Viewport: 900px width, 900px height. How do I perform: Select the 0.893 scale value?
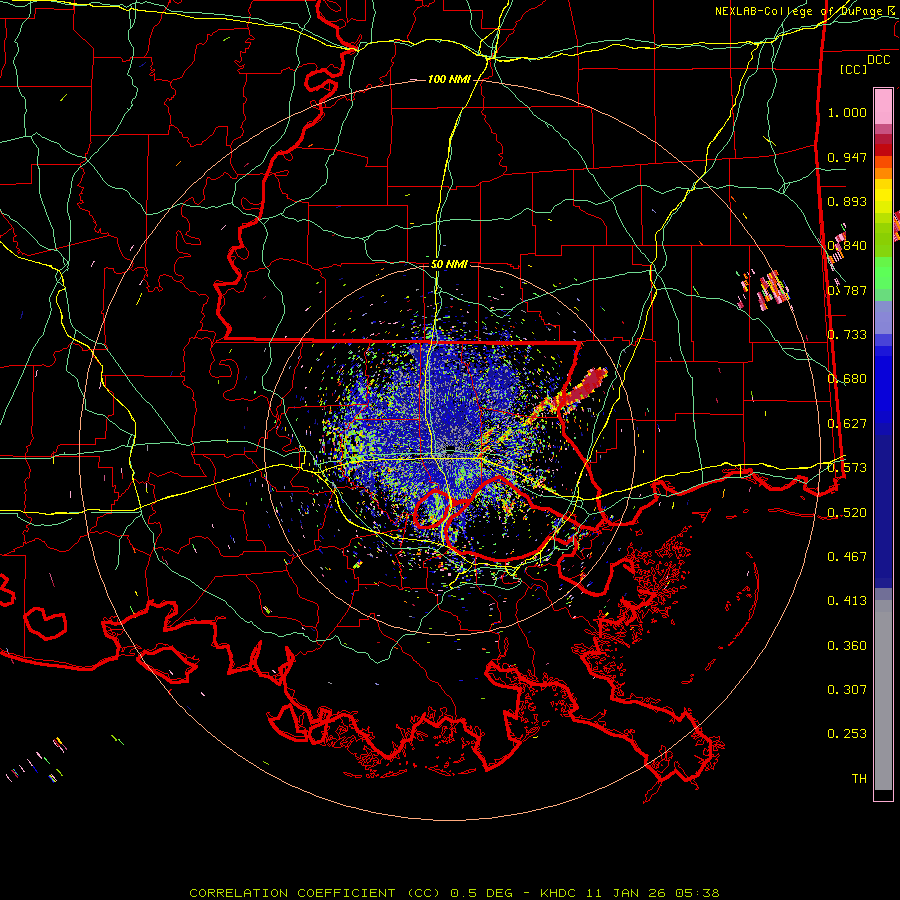tap(847, 201)
